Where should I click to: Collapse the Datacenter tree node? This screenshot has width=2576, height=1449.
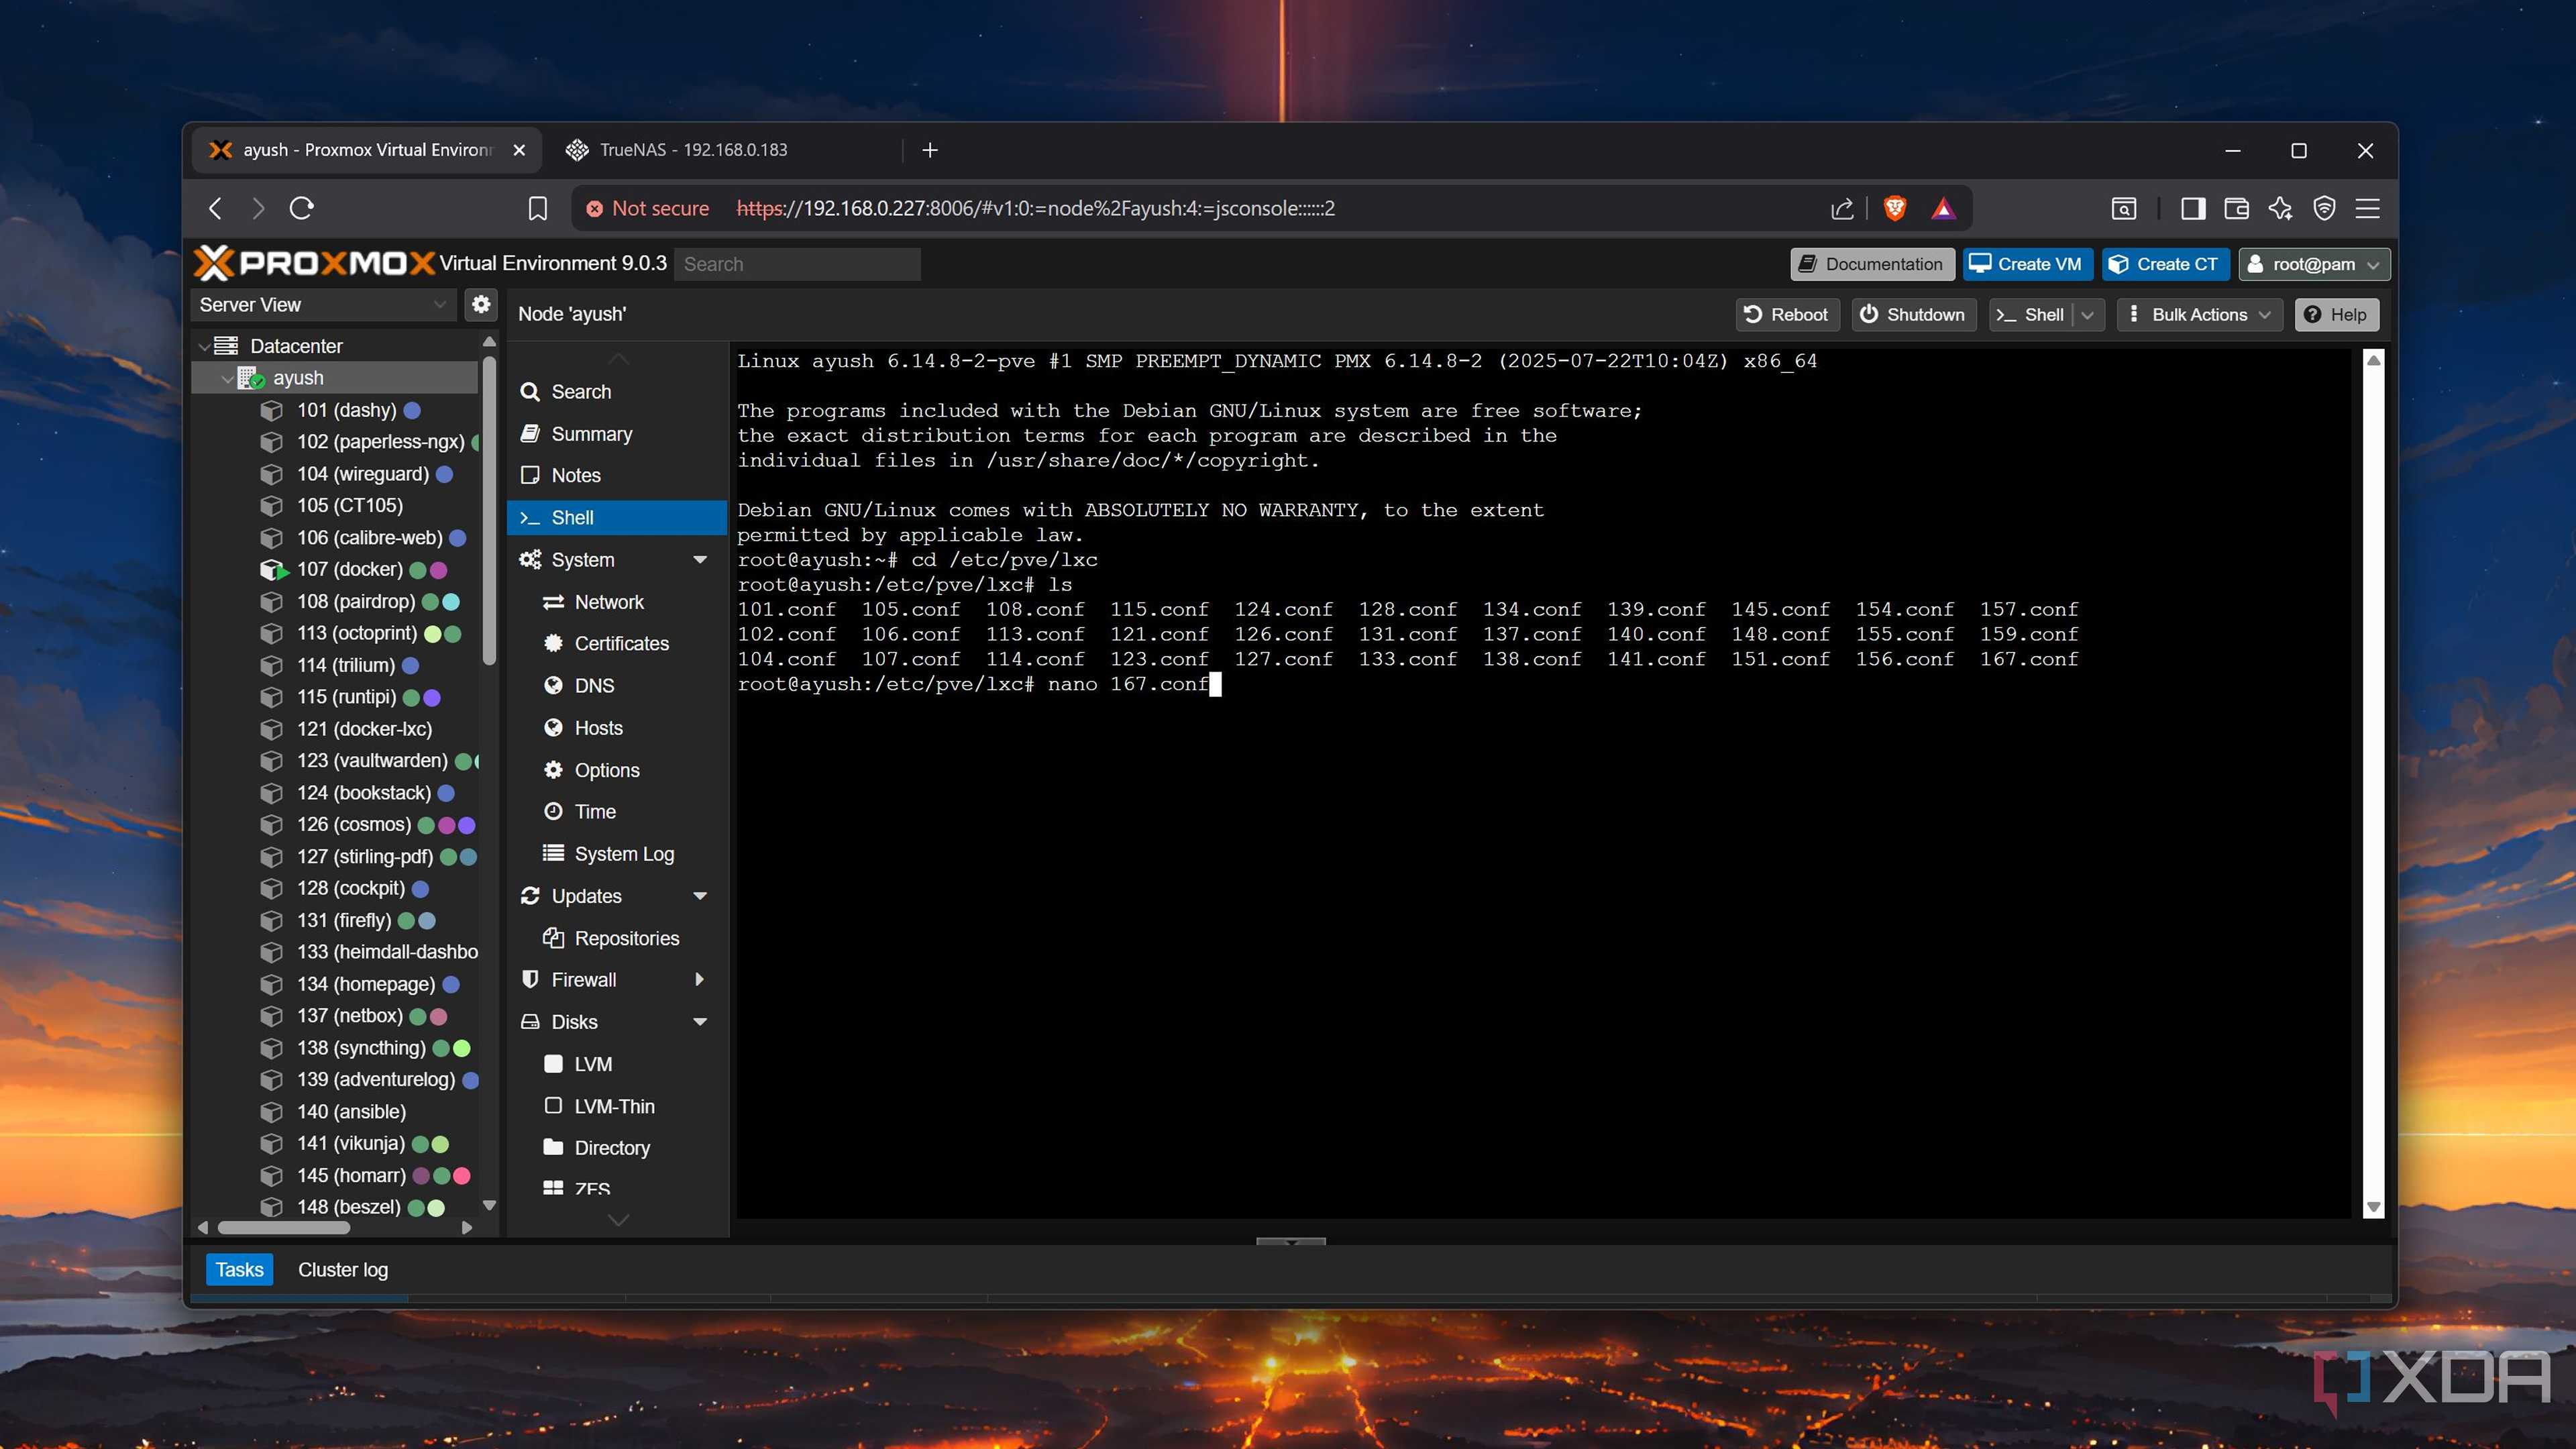pyautogui.click(x=204, y=346)
